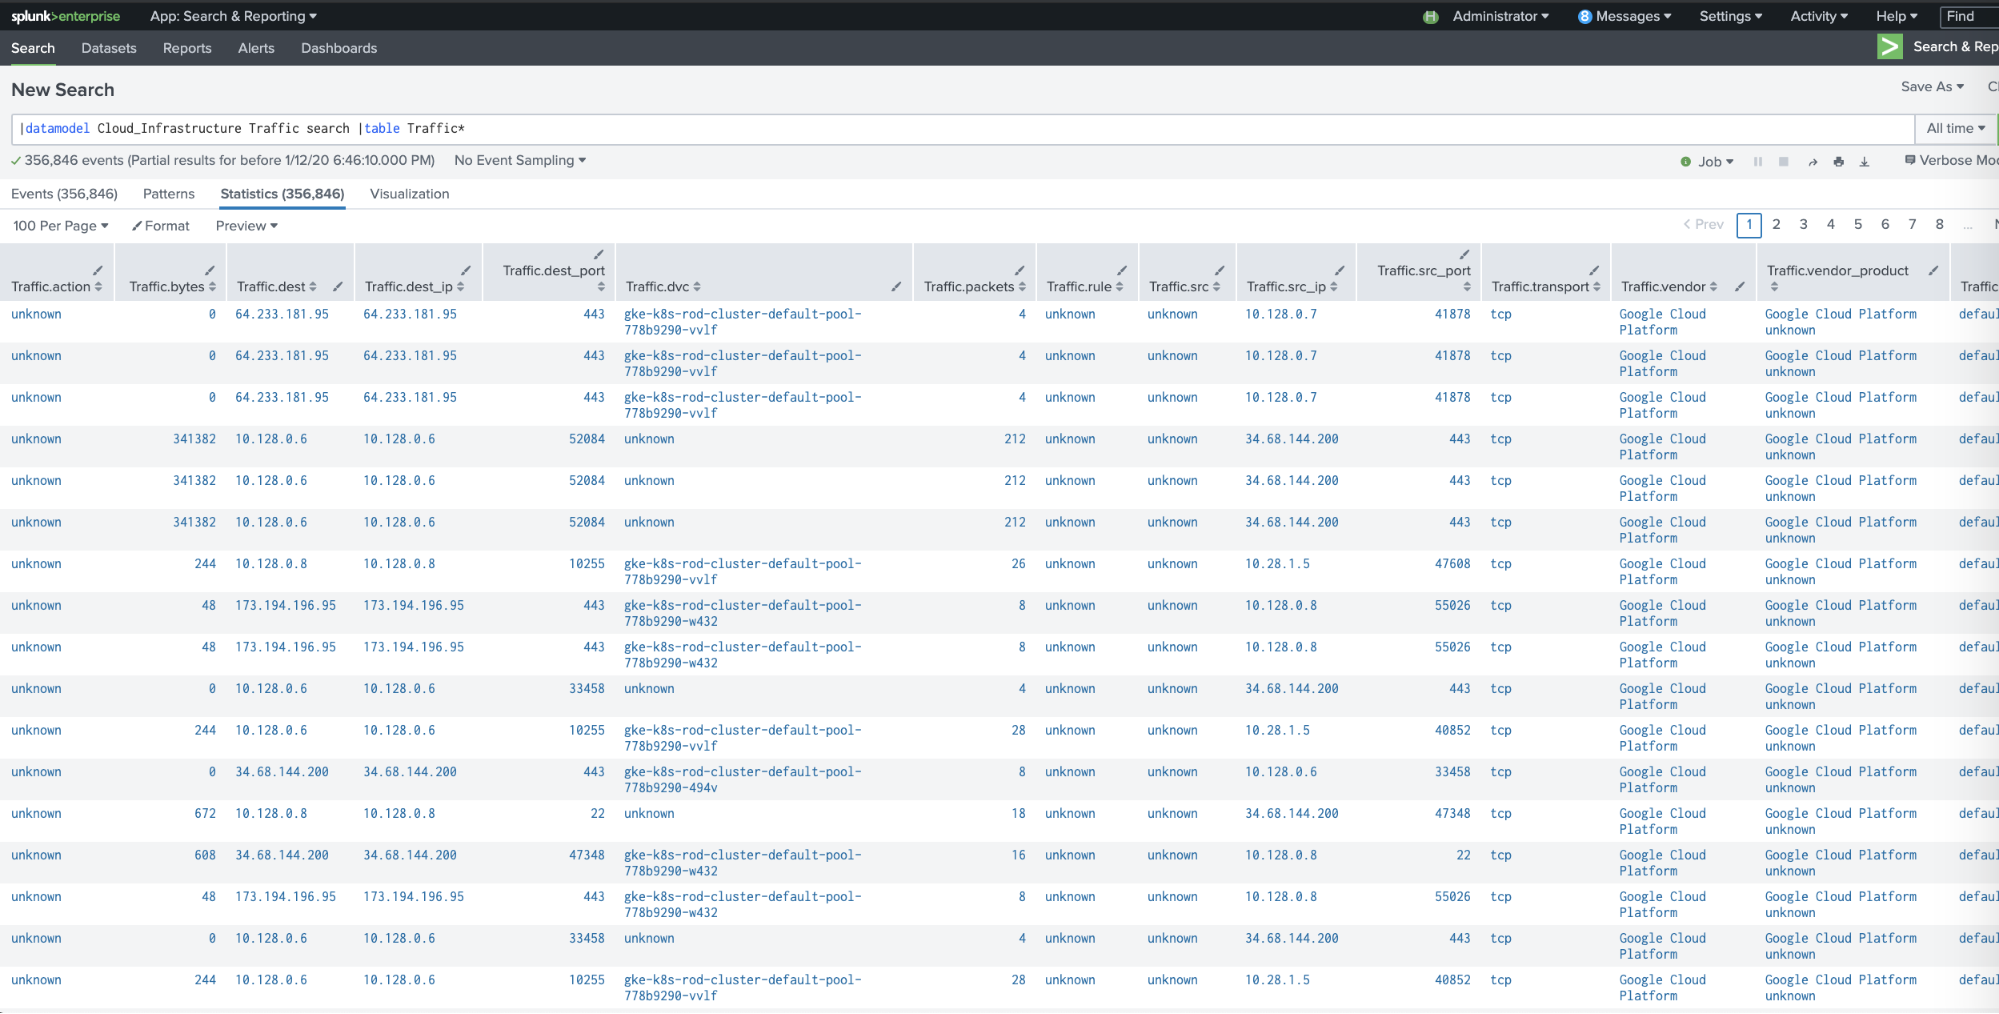Open the Administrator menu

tap(1500, 17)
